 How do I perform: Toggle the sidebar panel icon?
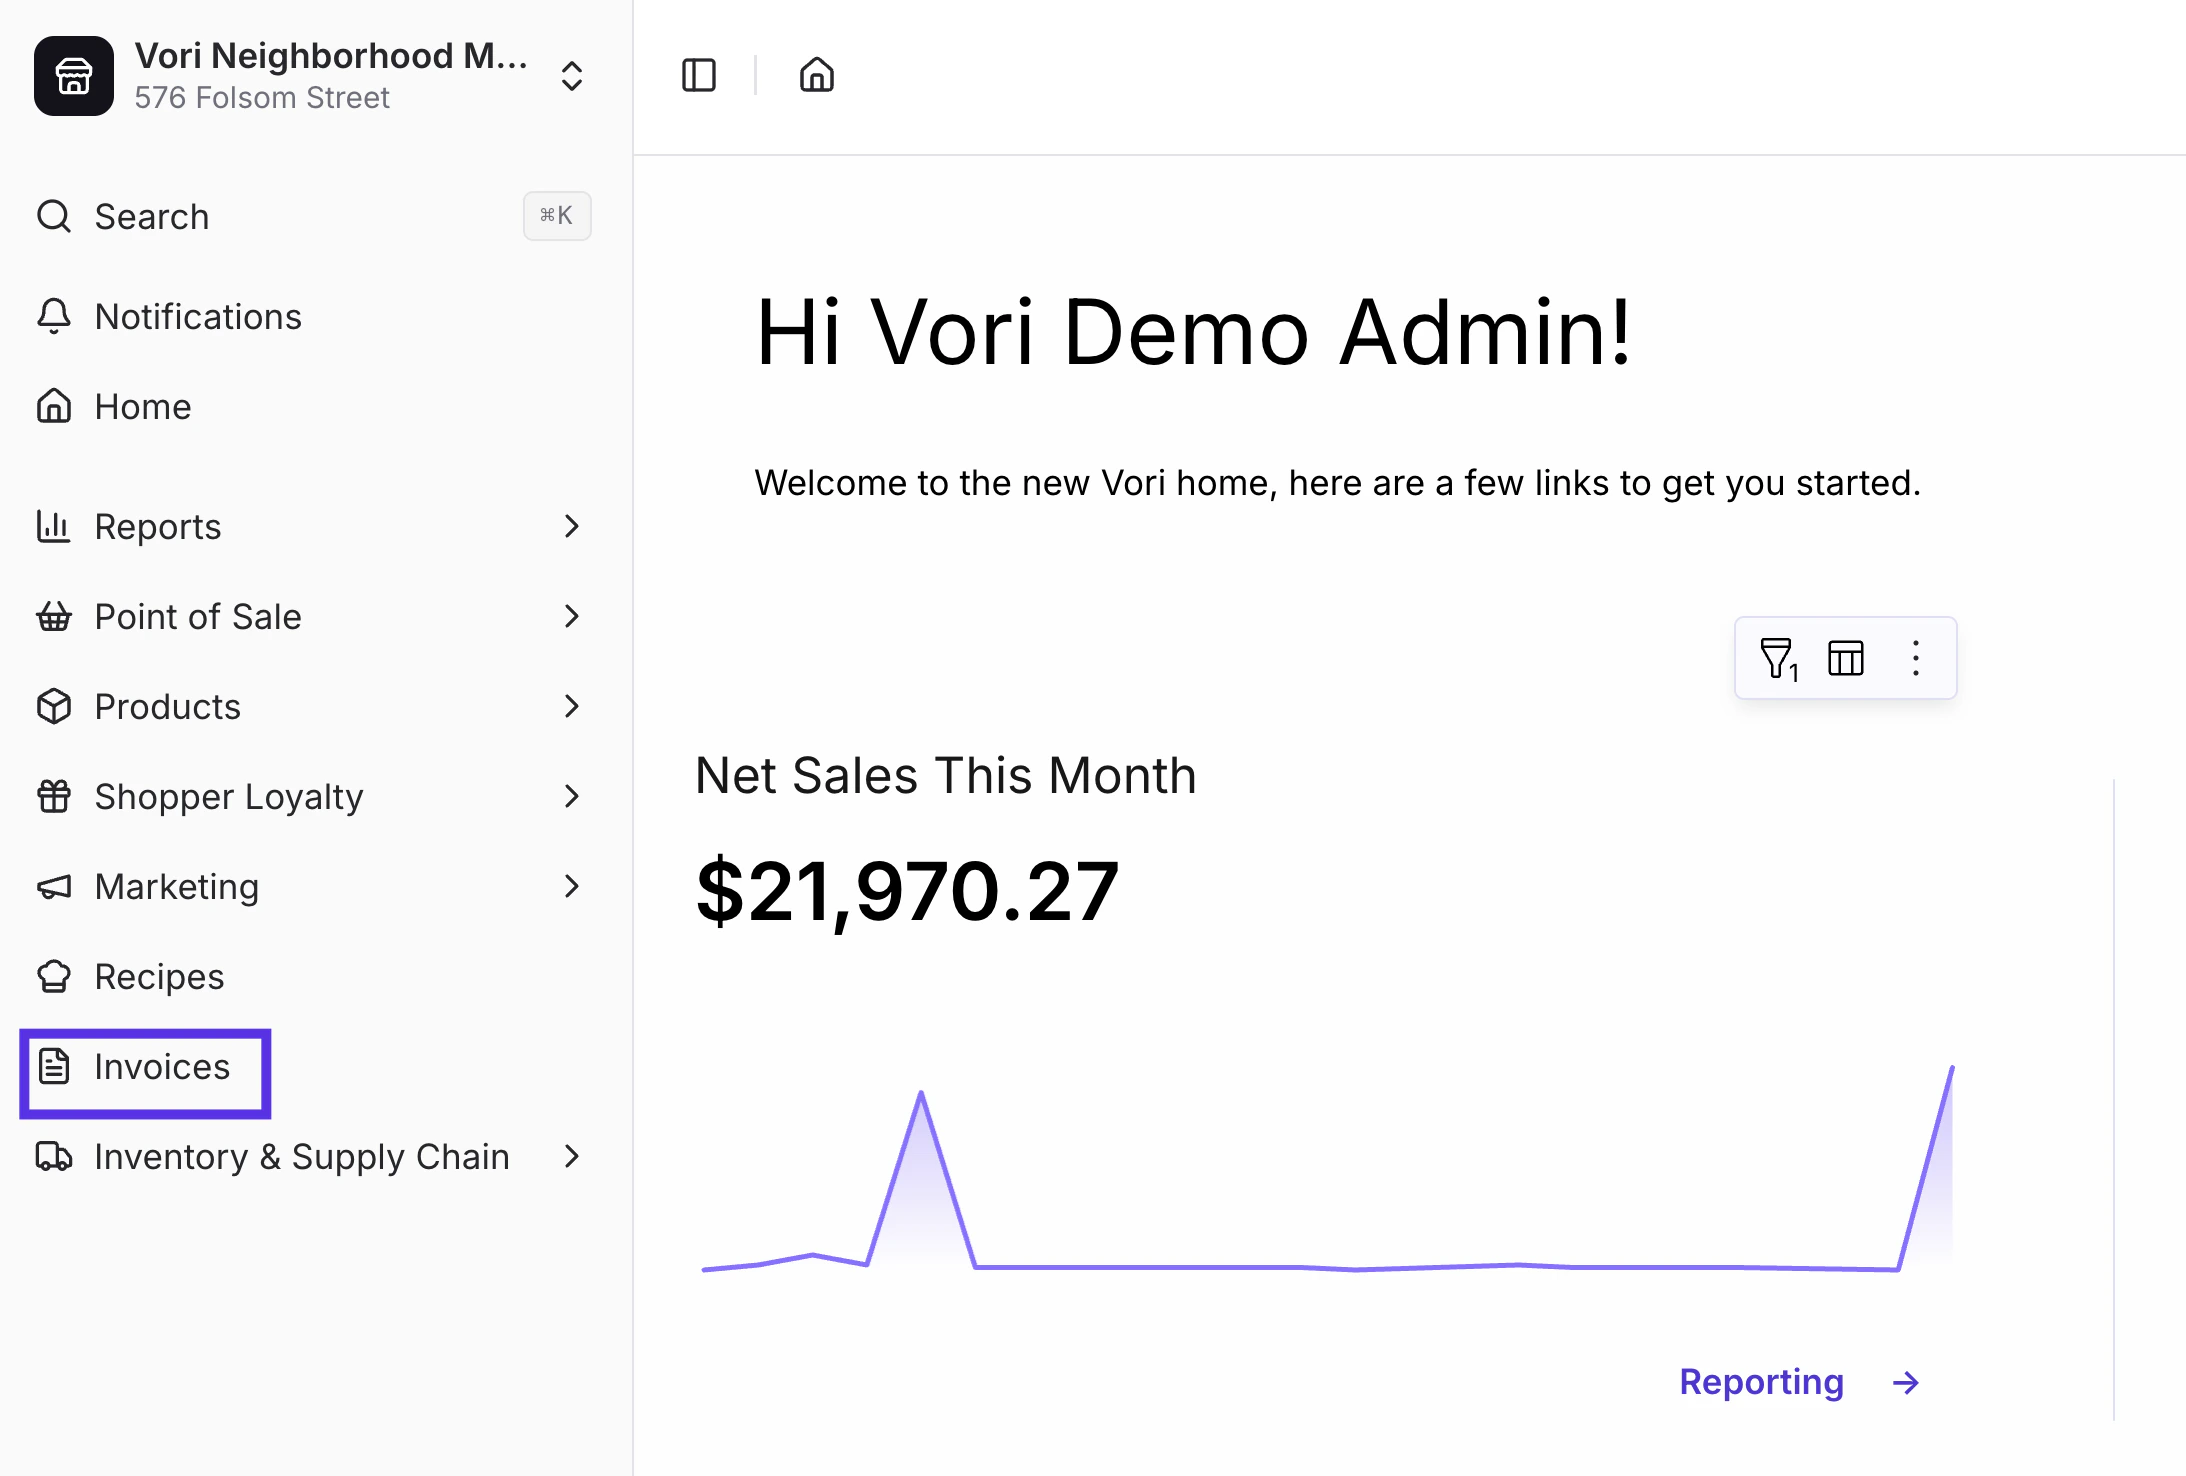pyautogui.click(x=698, y=75)
